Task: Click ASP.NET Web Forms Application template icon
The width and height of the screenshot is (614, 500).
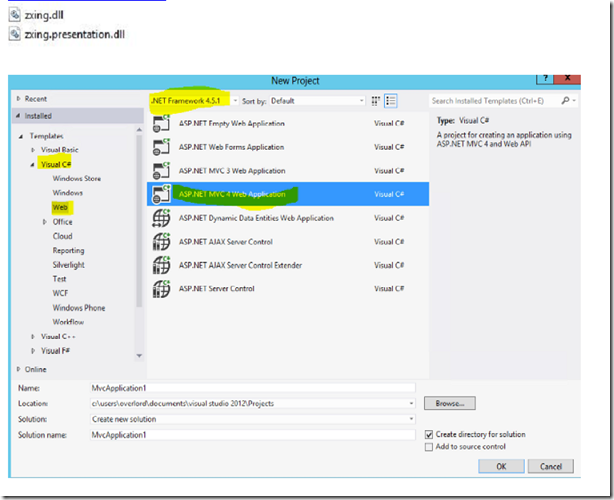Action: tap(161, 147)
